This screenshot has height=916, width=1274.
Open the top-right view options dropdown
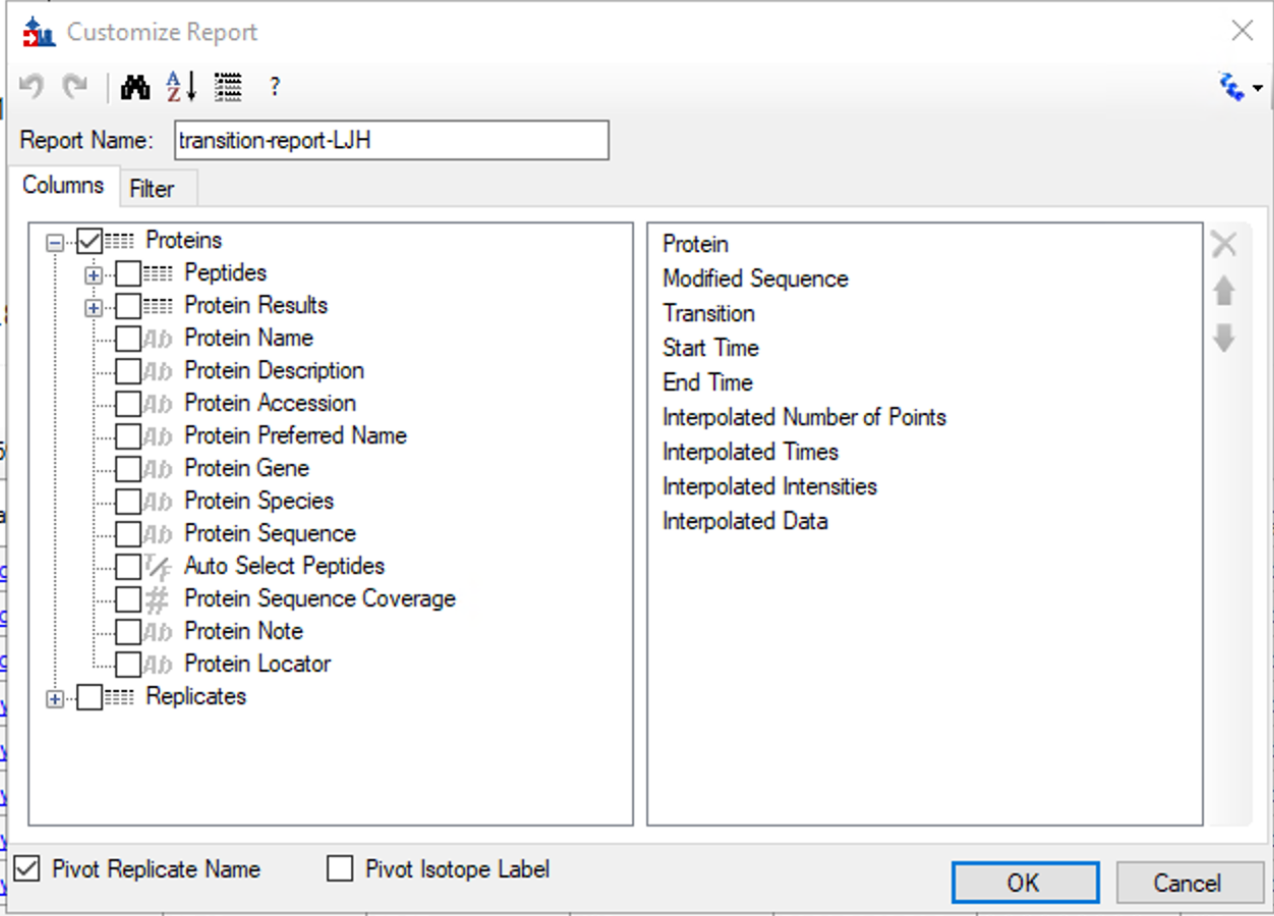point(1241,88)
